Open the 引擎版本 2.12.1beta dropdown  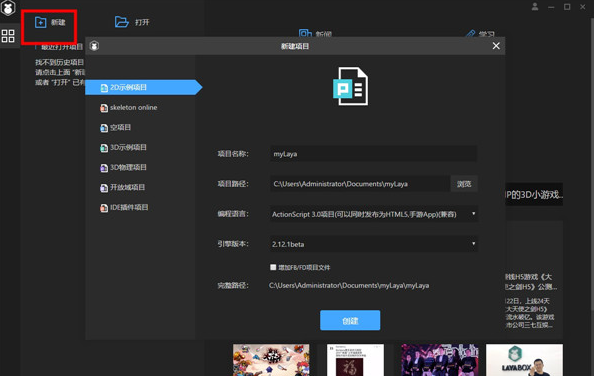374,244
